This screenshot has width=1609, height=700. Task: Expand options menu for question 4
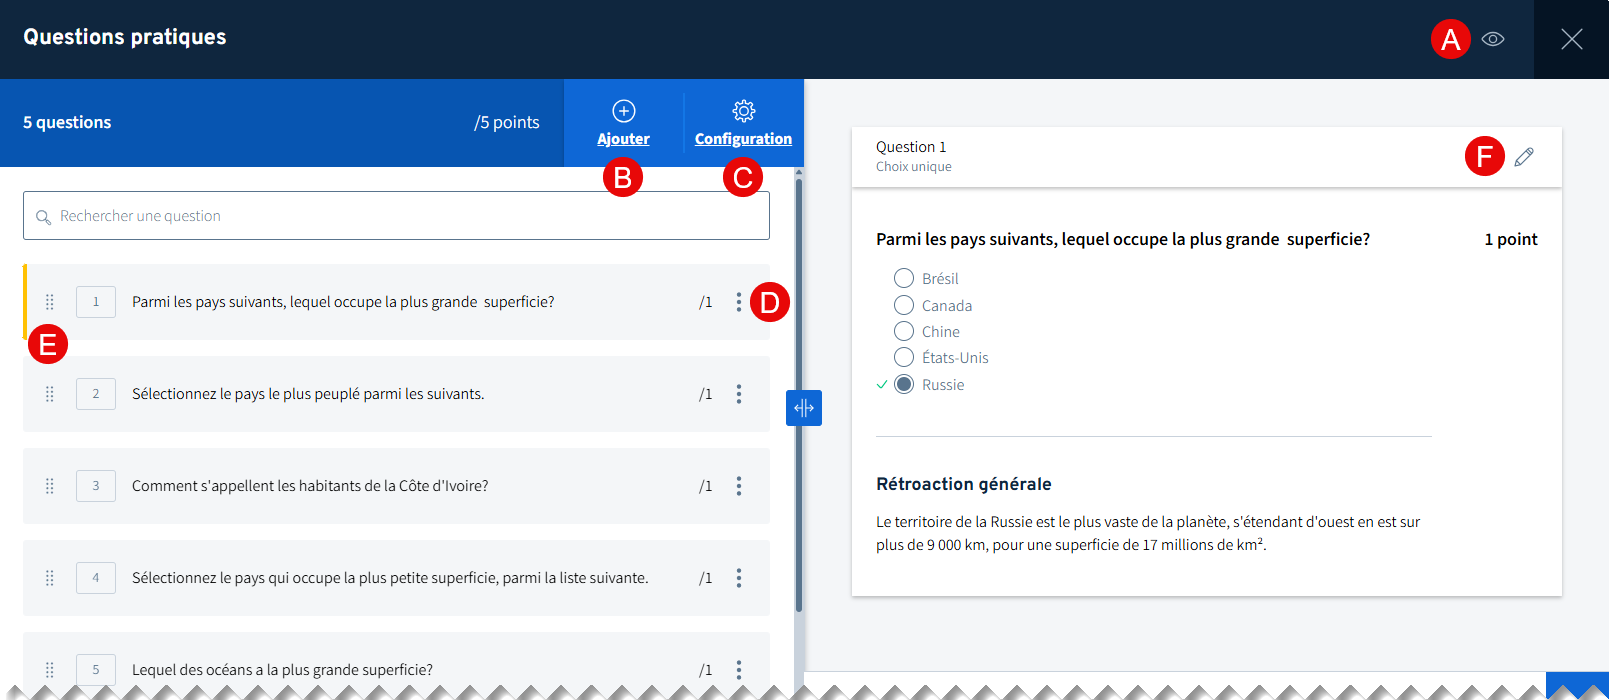coord(739,578)
